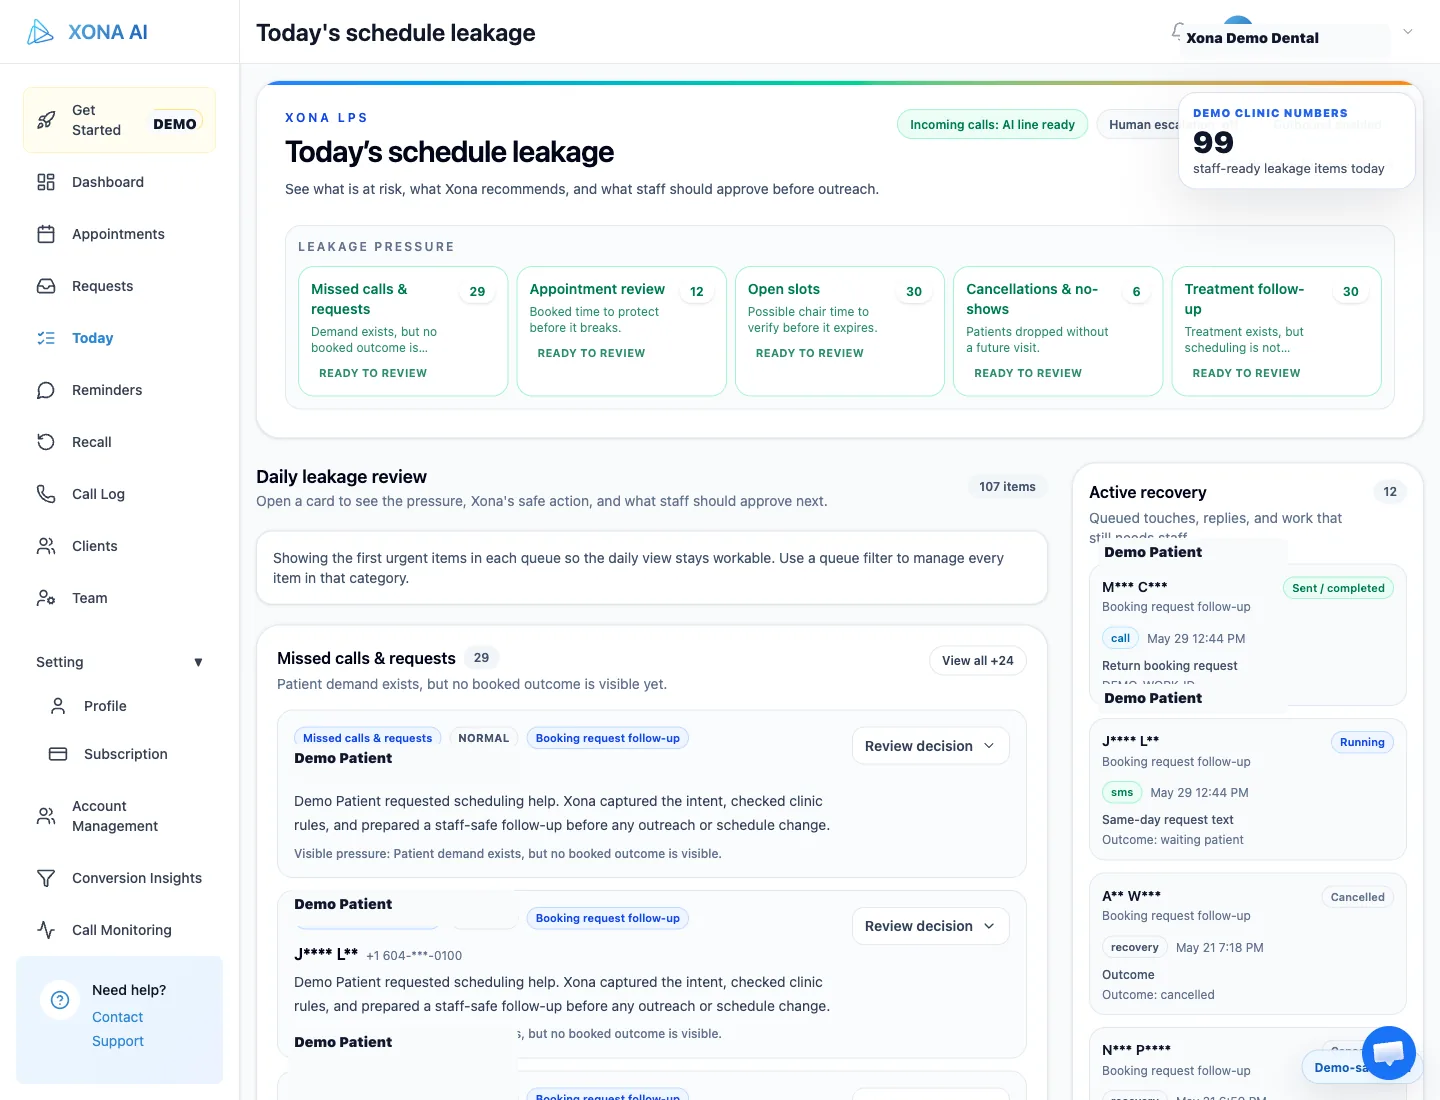Click the Return booking request label

[x=1170, y=666]
